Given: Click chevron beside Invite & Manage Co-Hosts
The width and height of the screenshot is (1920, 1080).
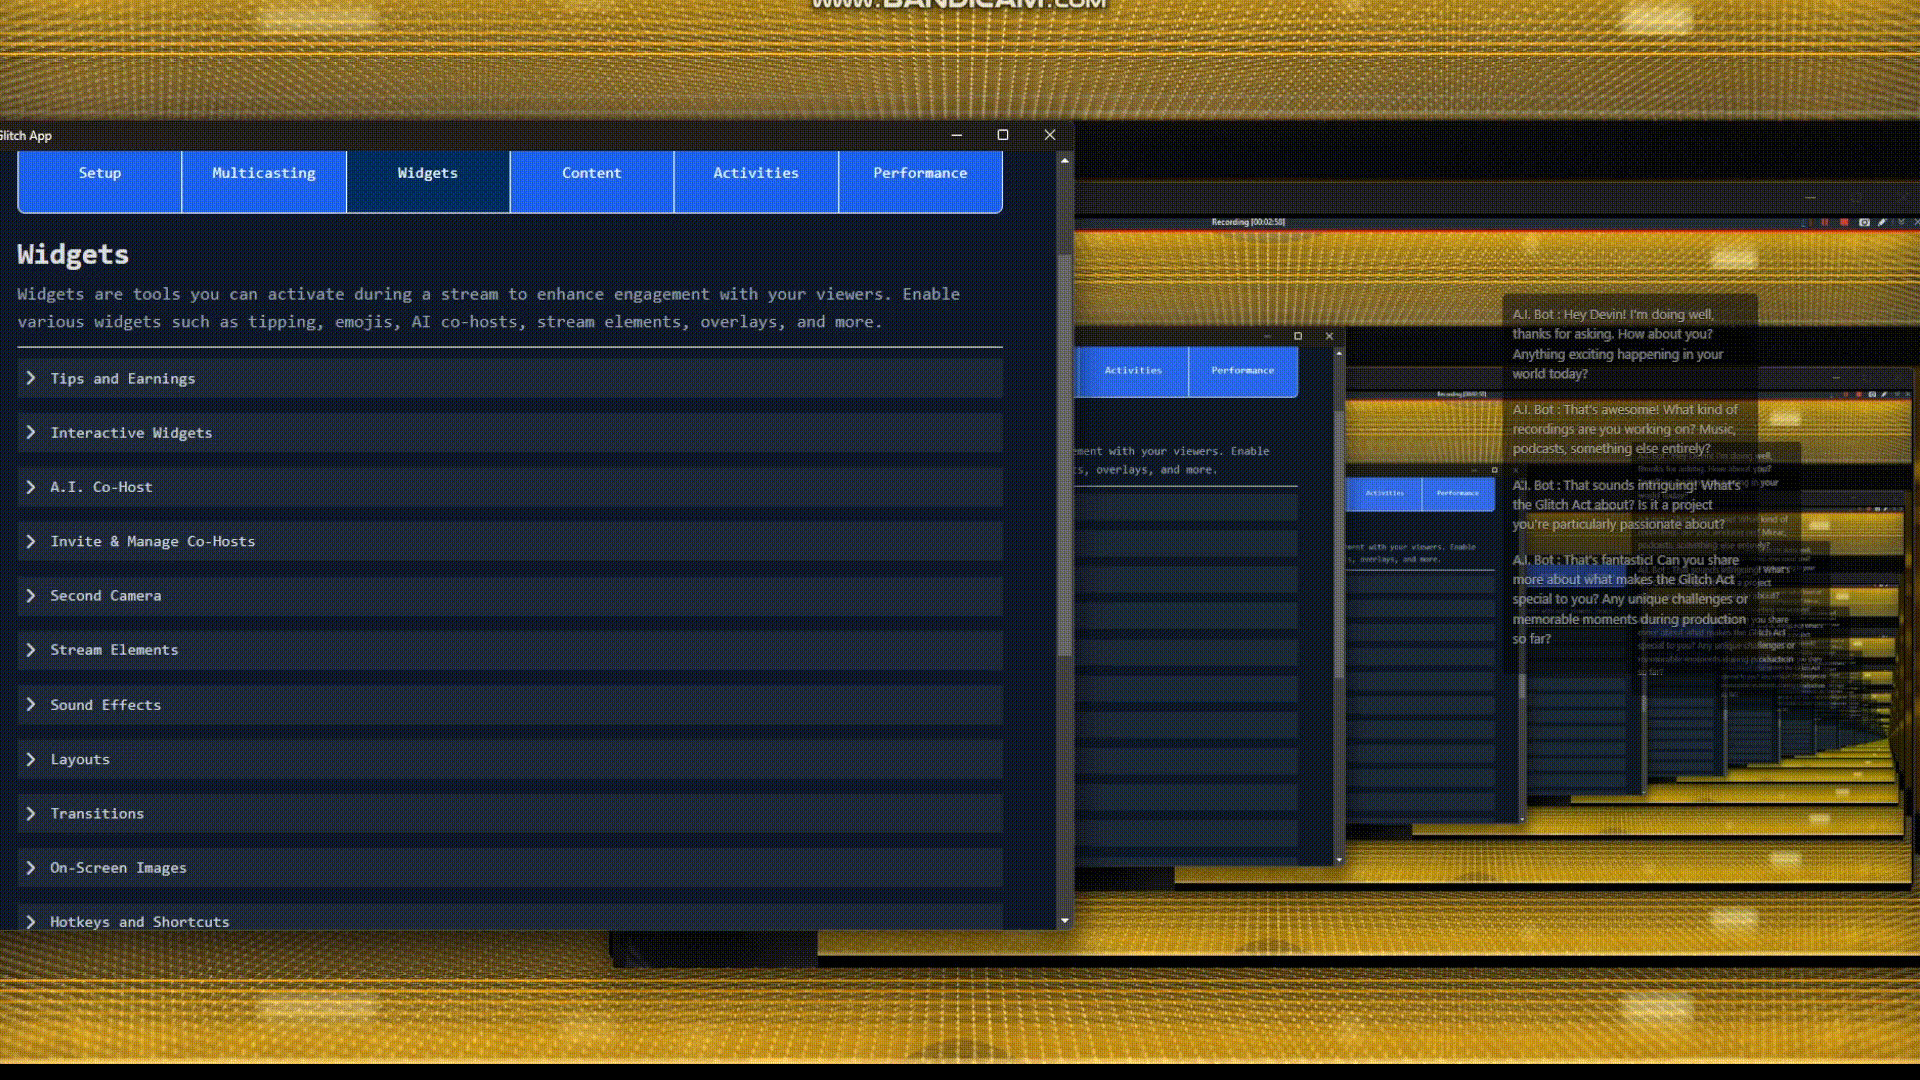Looking at the screenshot, I should [x=31, y=541].
